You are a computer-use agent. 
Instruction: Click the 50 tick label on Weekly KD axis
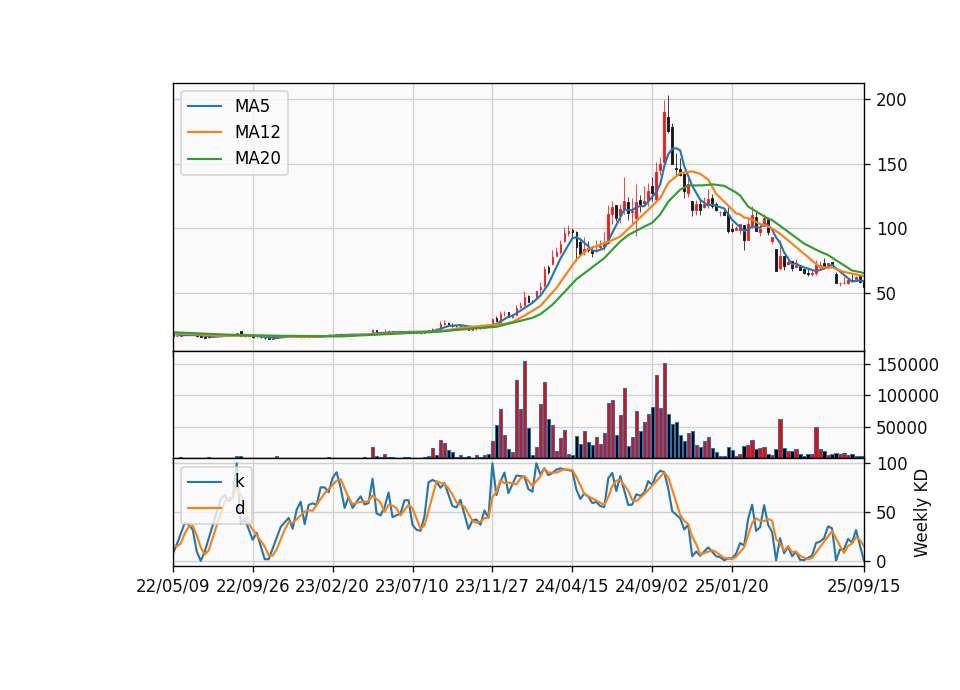tap(886, 512)
